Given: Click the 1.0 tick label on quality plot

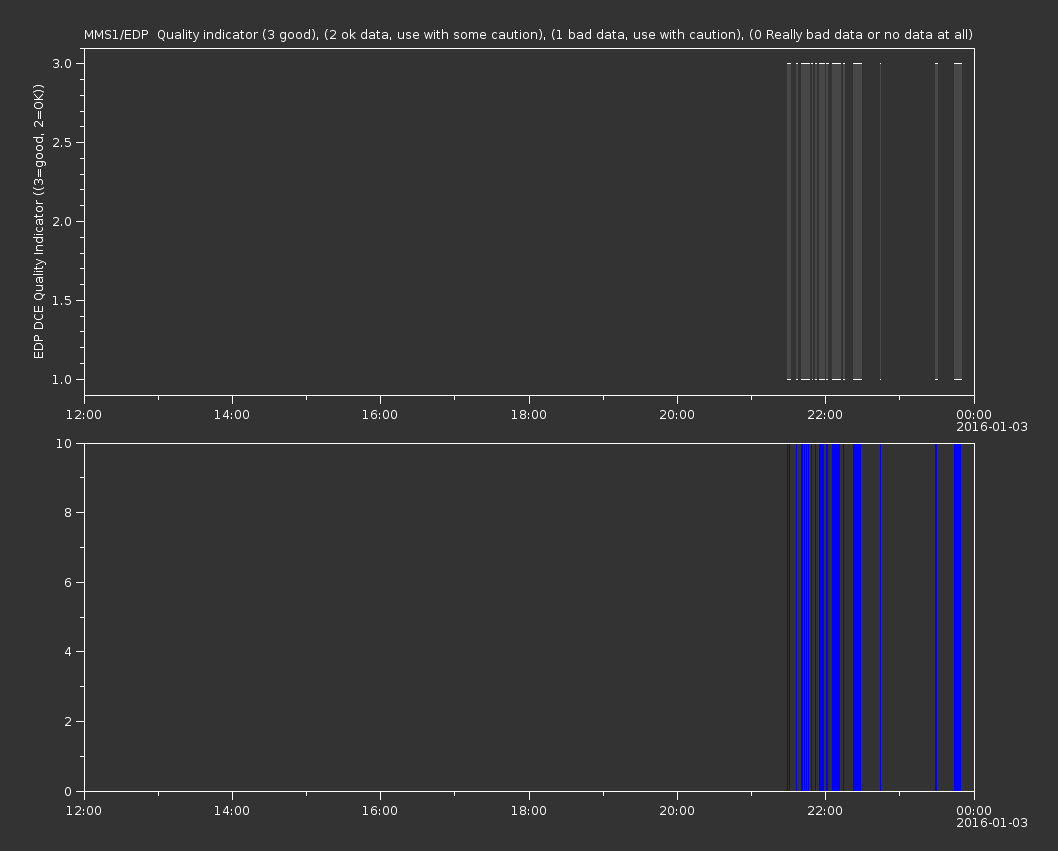Looking at the screenshot, I should click(x=62, y=379).
